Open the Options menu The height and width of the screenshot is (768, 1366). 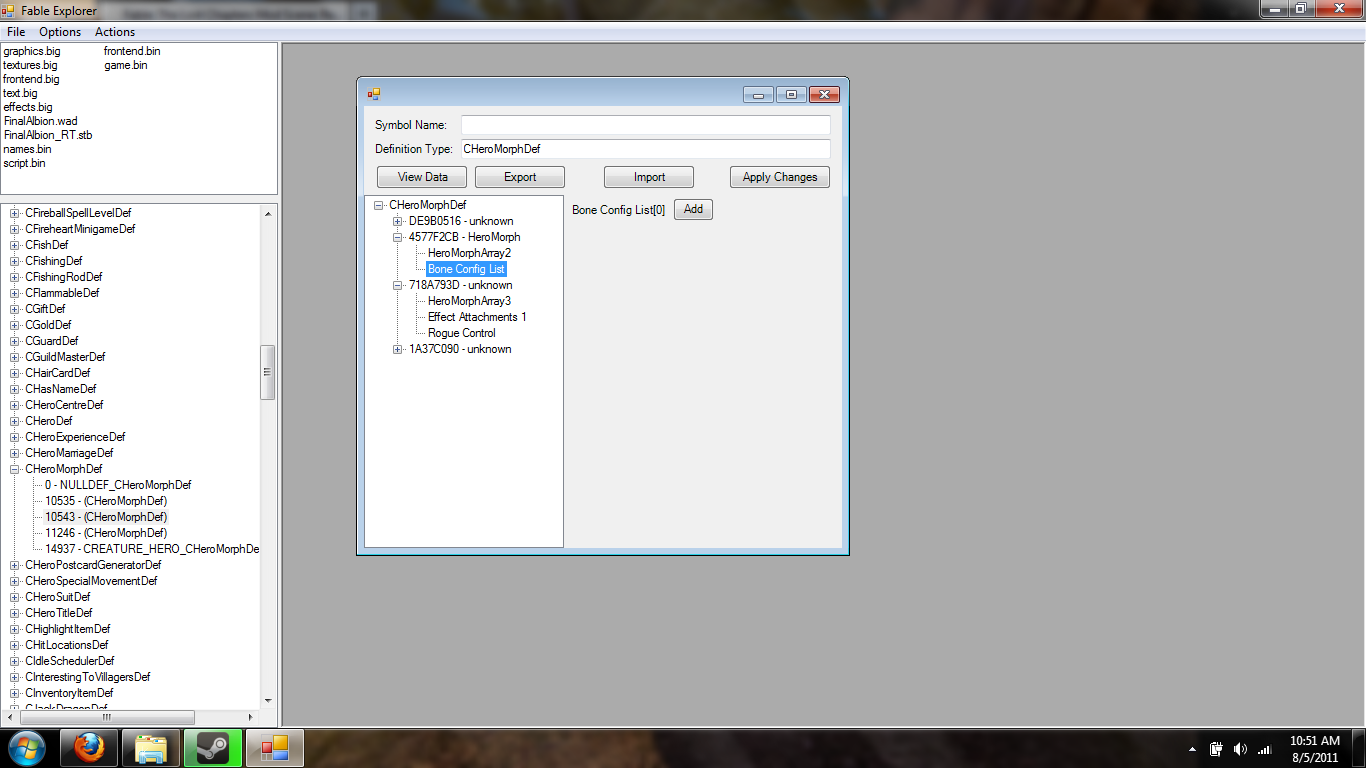[60, 32]
